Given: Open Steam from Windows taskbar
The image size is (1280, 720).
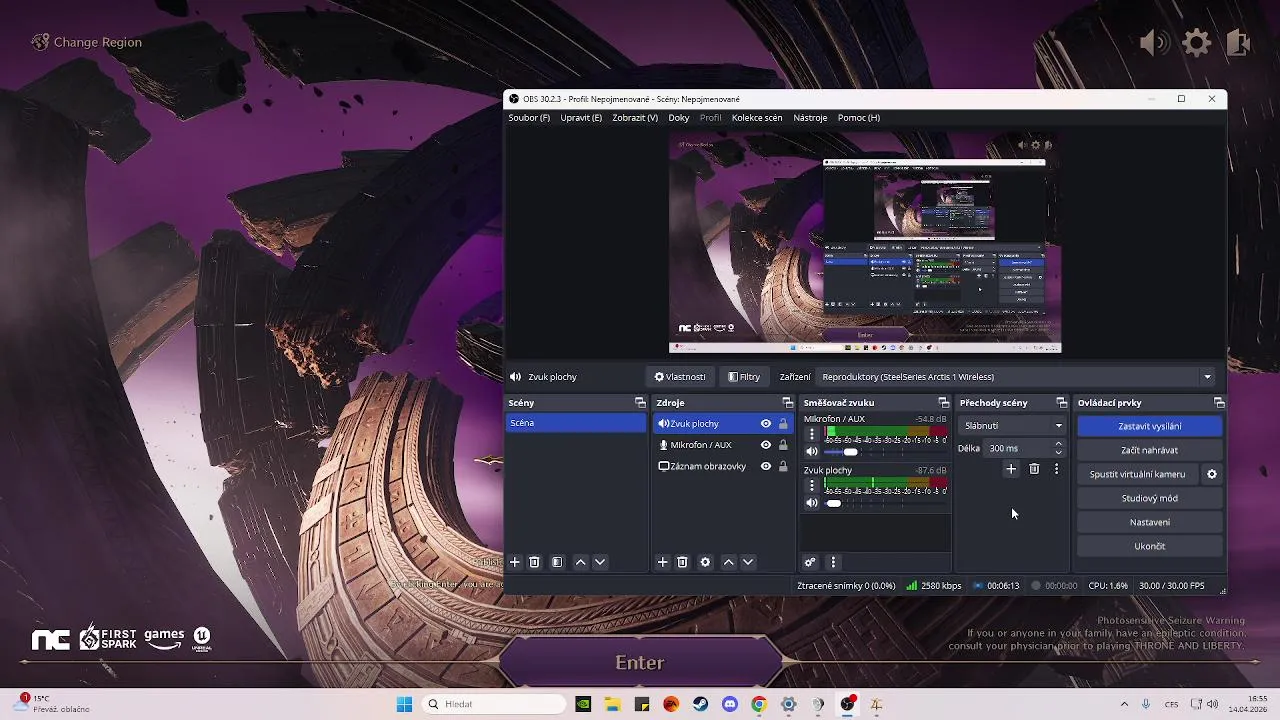Looking at the screenshot, I should point(701,704).
